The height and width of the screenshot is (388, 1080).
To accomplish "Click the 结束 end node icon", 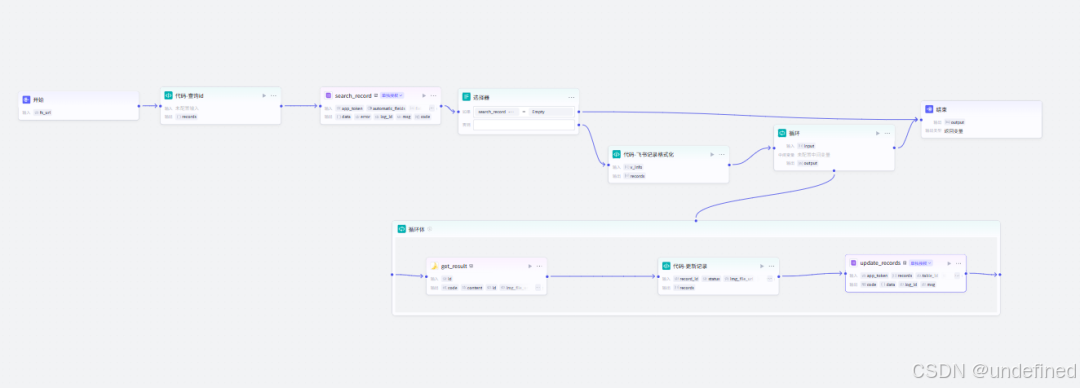I will 929,109.
